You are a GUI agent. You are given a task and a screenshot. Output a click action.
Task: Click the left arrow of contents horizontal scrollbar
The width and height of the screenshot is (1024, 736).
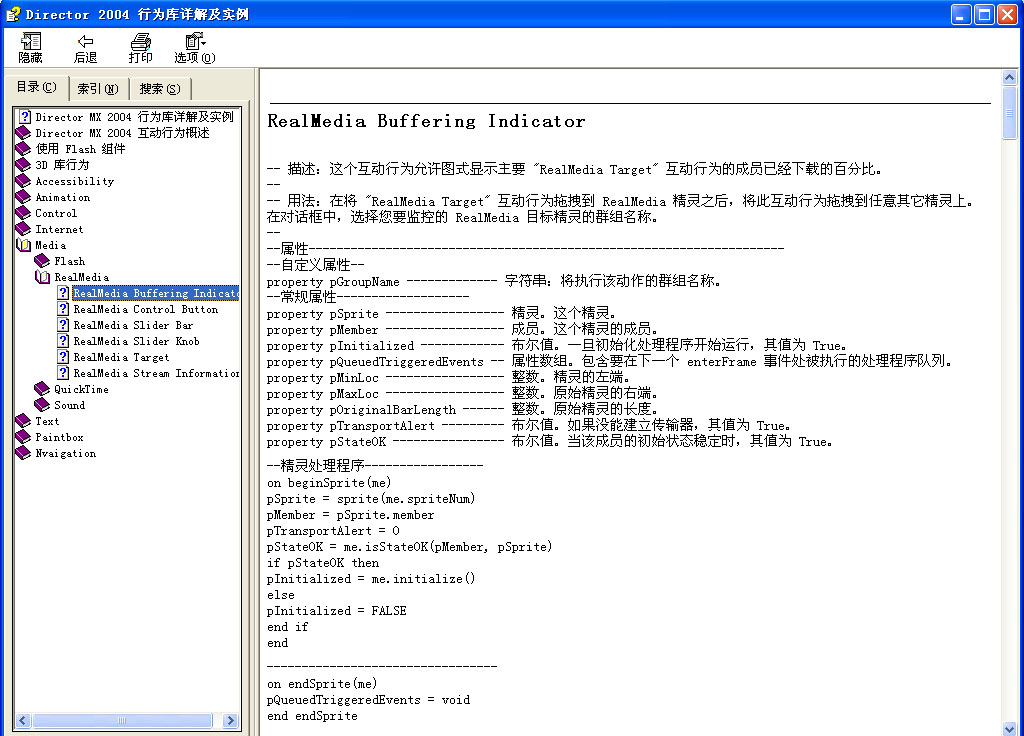[x=23, y=720]
